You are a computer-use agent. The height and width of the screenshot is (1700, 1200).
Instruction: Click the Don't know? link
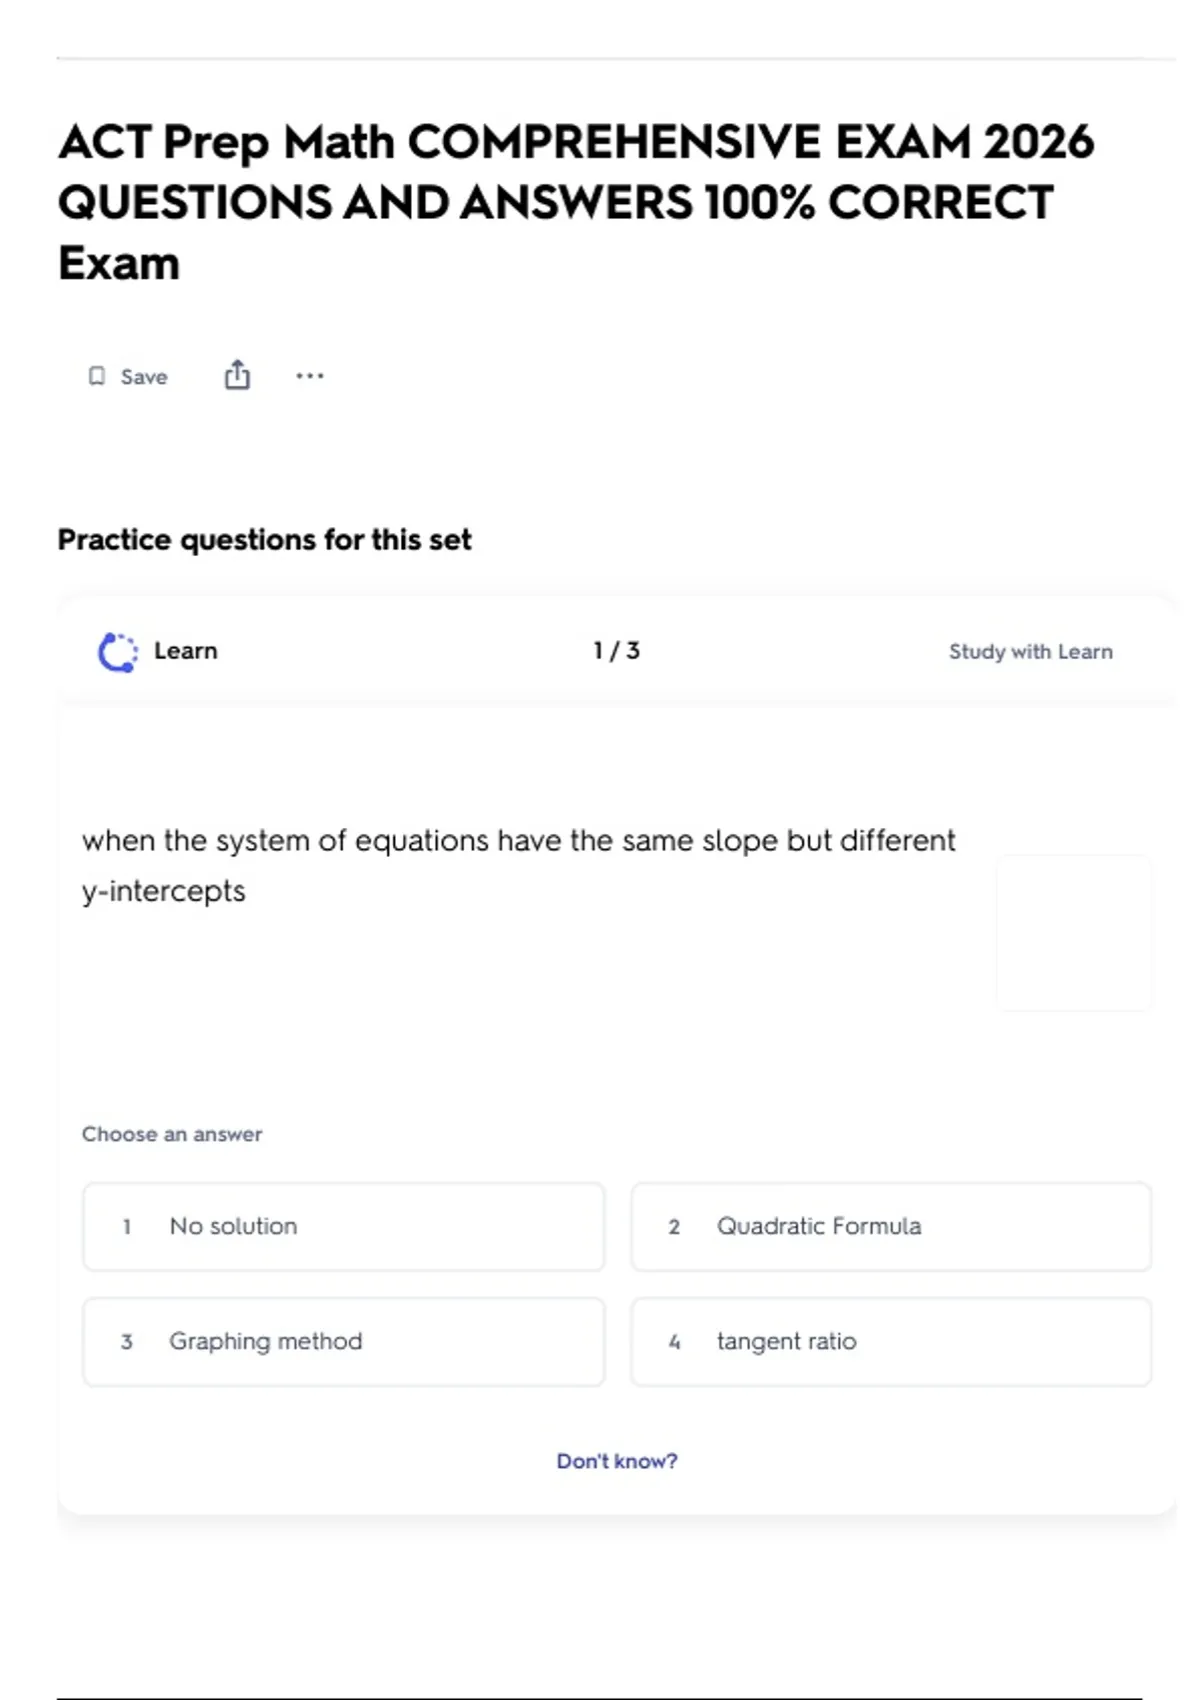(616, 1461)
